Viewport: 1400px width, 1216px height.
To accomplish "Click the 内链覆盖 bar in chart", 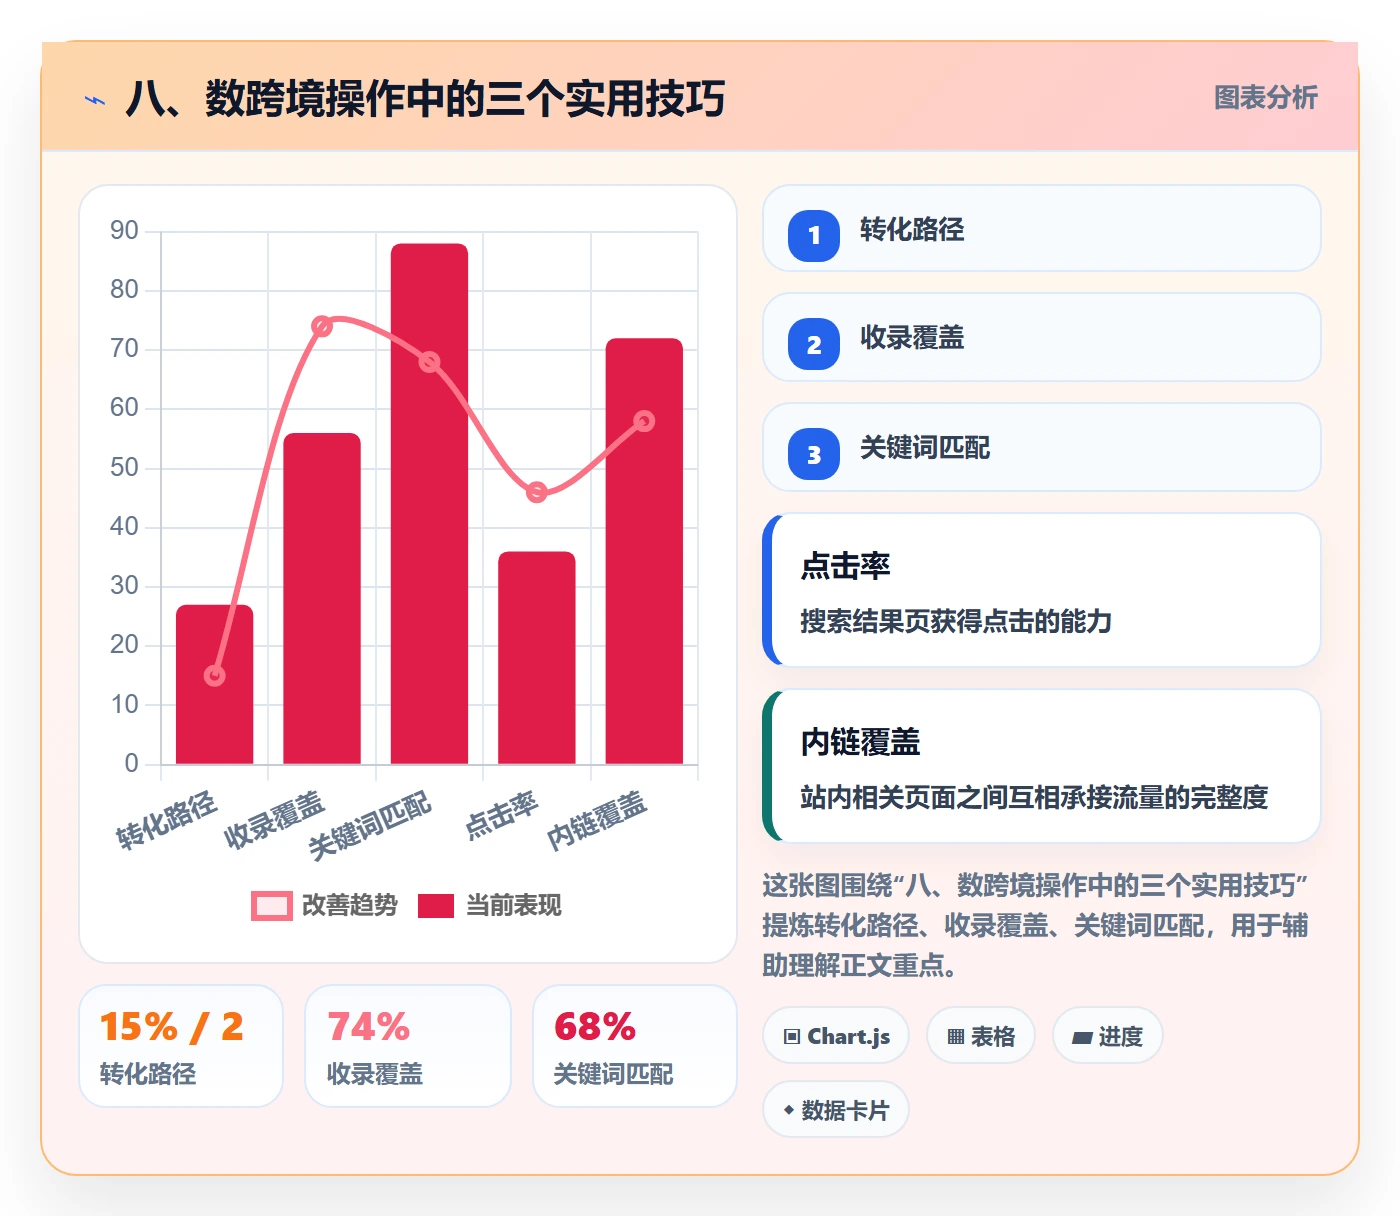I will coord(644,551).
